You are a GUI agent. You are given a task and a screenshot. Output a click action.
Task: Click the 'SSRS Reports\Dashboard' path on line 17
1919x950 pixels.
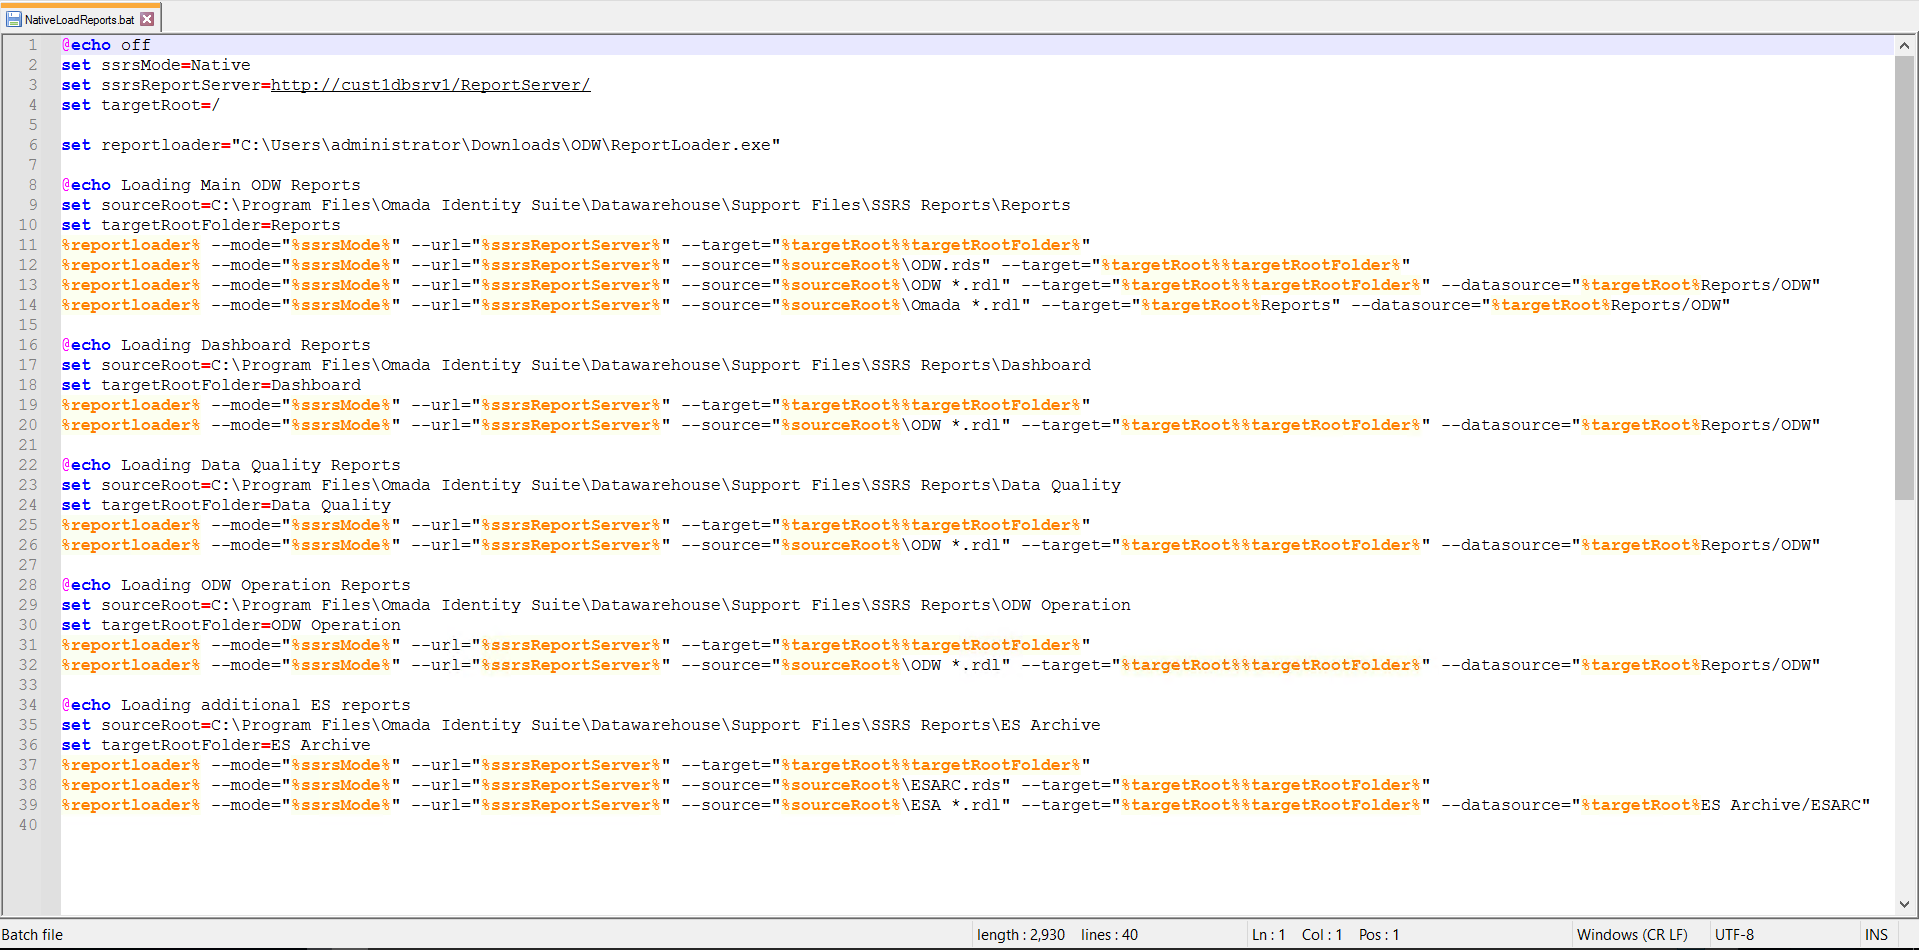(981, 365)
